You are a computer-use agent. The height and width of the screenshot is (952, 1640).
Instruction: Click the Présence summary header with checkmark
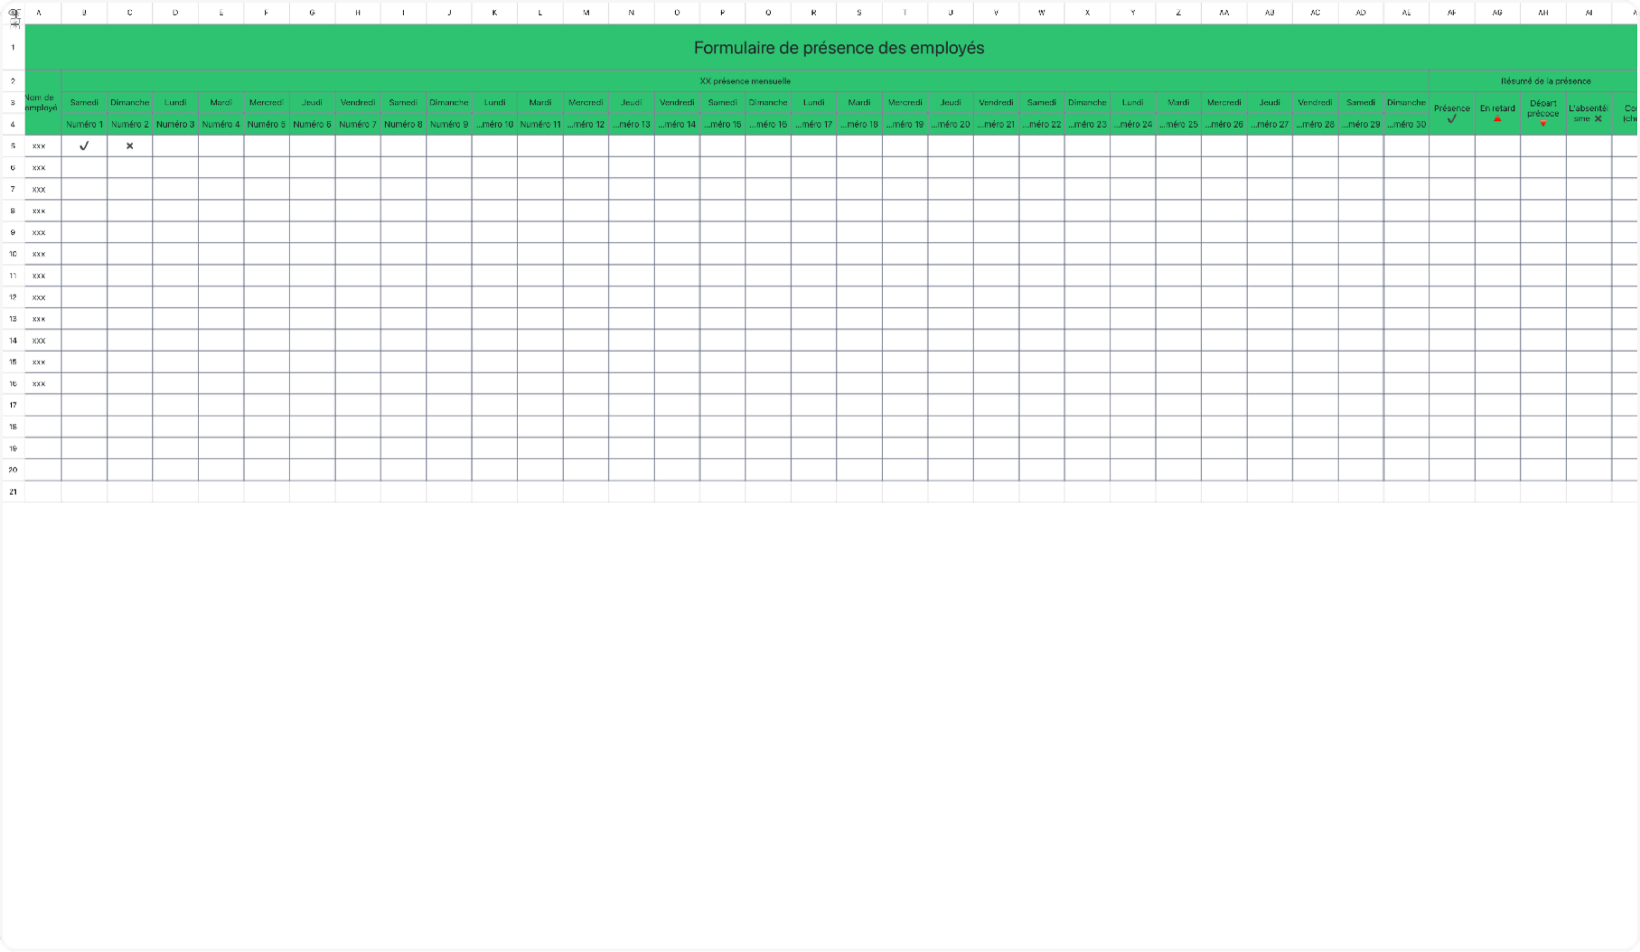pyautogui.click(x=1452, y=113)
